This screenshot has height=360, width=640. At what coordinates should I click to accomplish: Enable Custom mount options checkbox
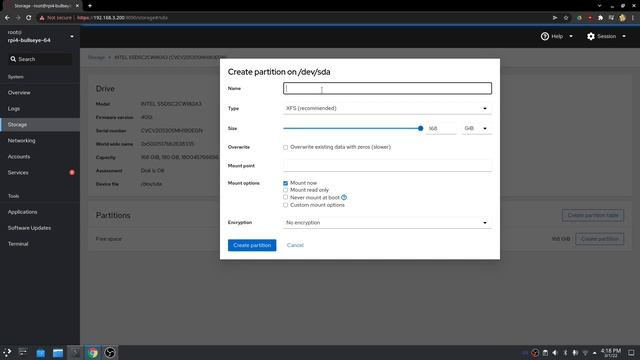pos(285,205)
